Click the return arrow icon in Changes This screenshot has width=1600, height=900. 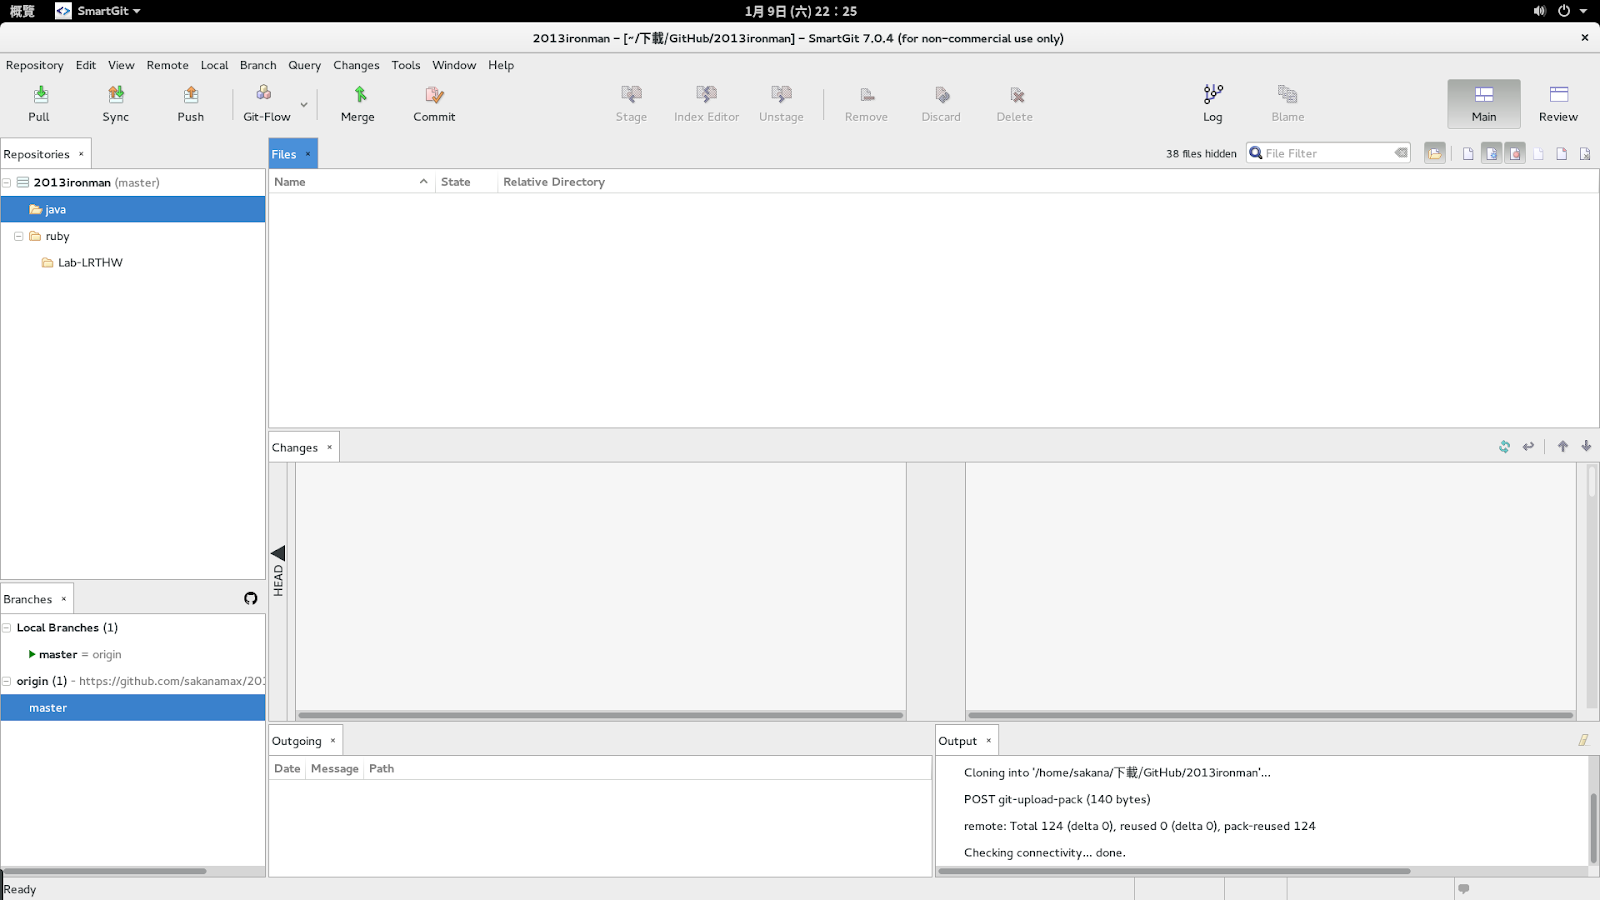click(1528, 447)
